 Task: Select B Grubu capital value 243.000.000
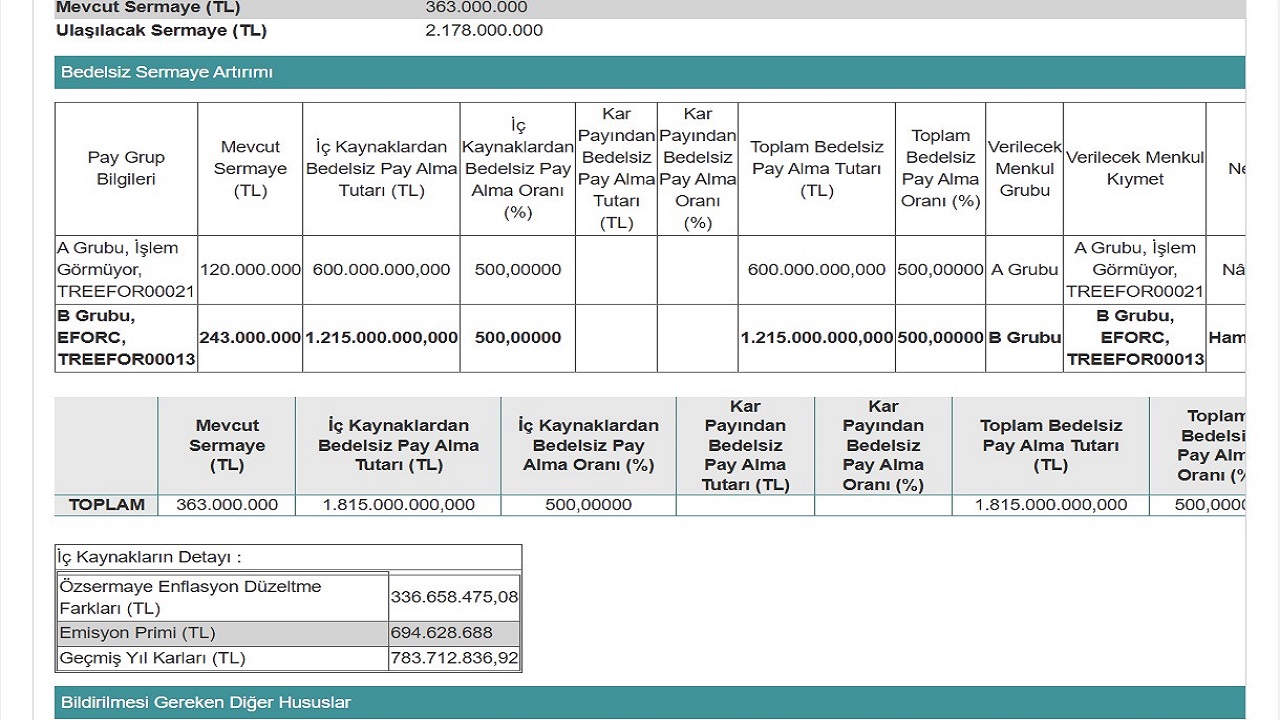pyautogui.click(x=250, y=338)
